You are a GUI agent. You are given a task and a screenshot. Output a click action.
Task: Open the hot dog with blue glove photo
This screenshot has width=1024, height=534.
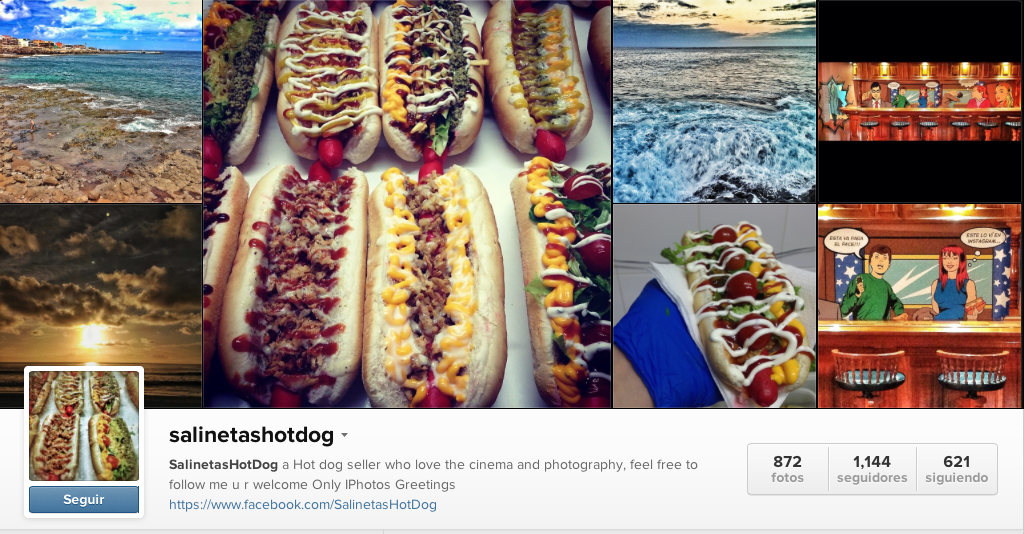[714, 306]
